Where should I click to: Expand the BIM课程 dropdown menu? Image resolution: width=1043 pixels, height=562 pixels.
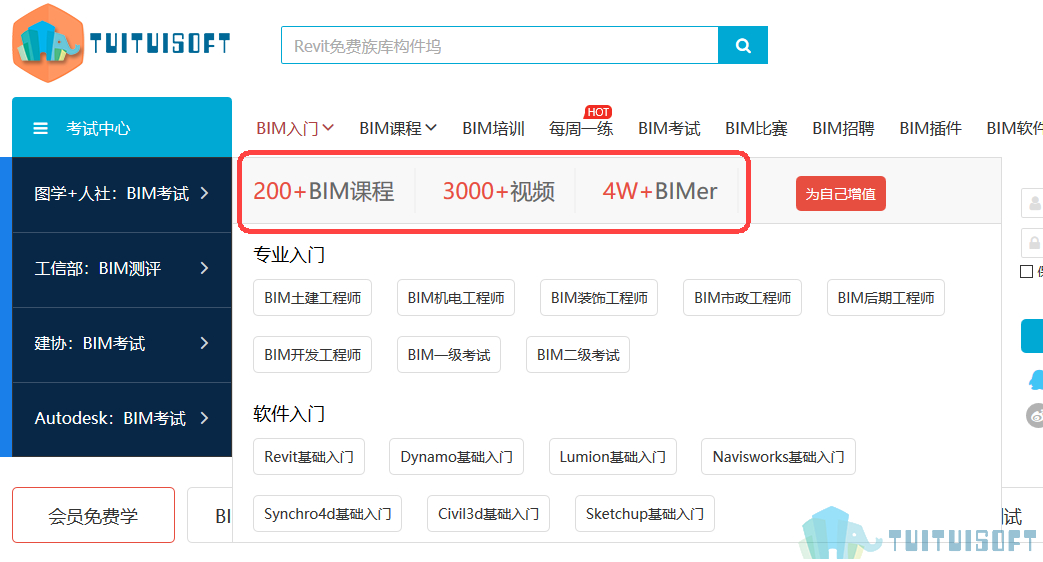pos(398,128)
